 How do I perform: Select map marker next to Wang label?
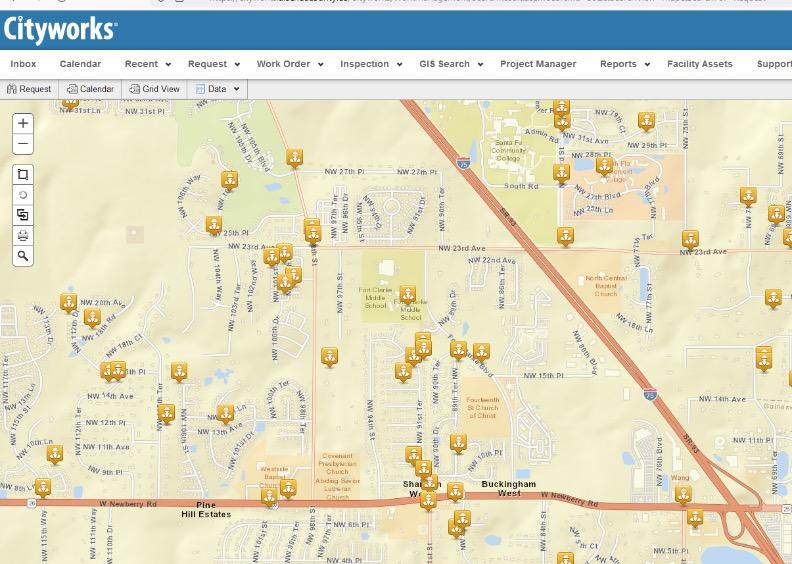tap(683, 495)
